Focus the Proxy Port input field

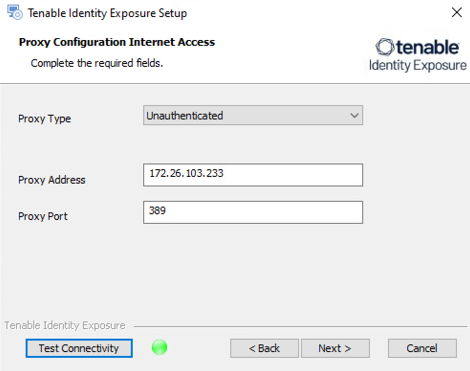pyautogui.click(x=253, y=212)
